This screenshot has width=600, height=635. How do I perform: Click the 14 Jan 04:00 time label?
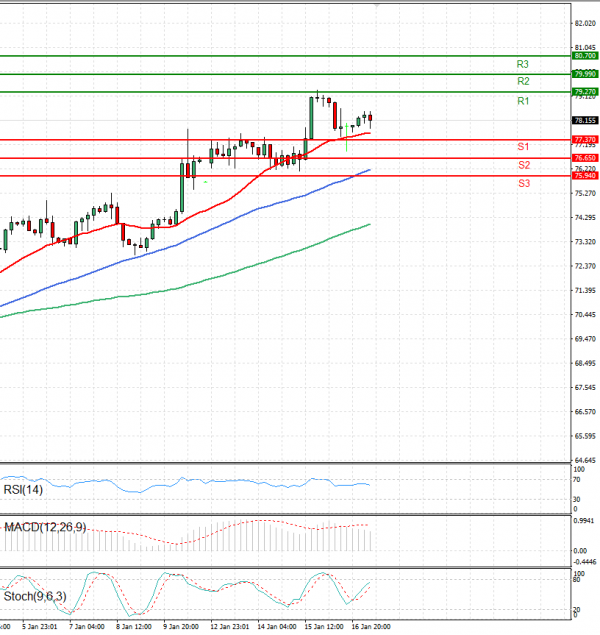coord(277,626)
